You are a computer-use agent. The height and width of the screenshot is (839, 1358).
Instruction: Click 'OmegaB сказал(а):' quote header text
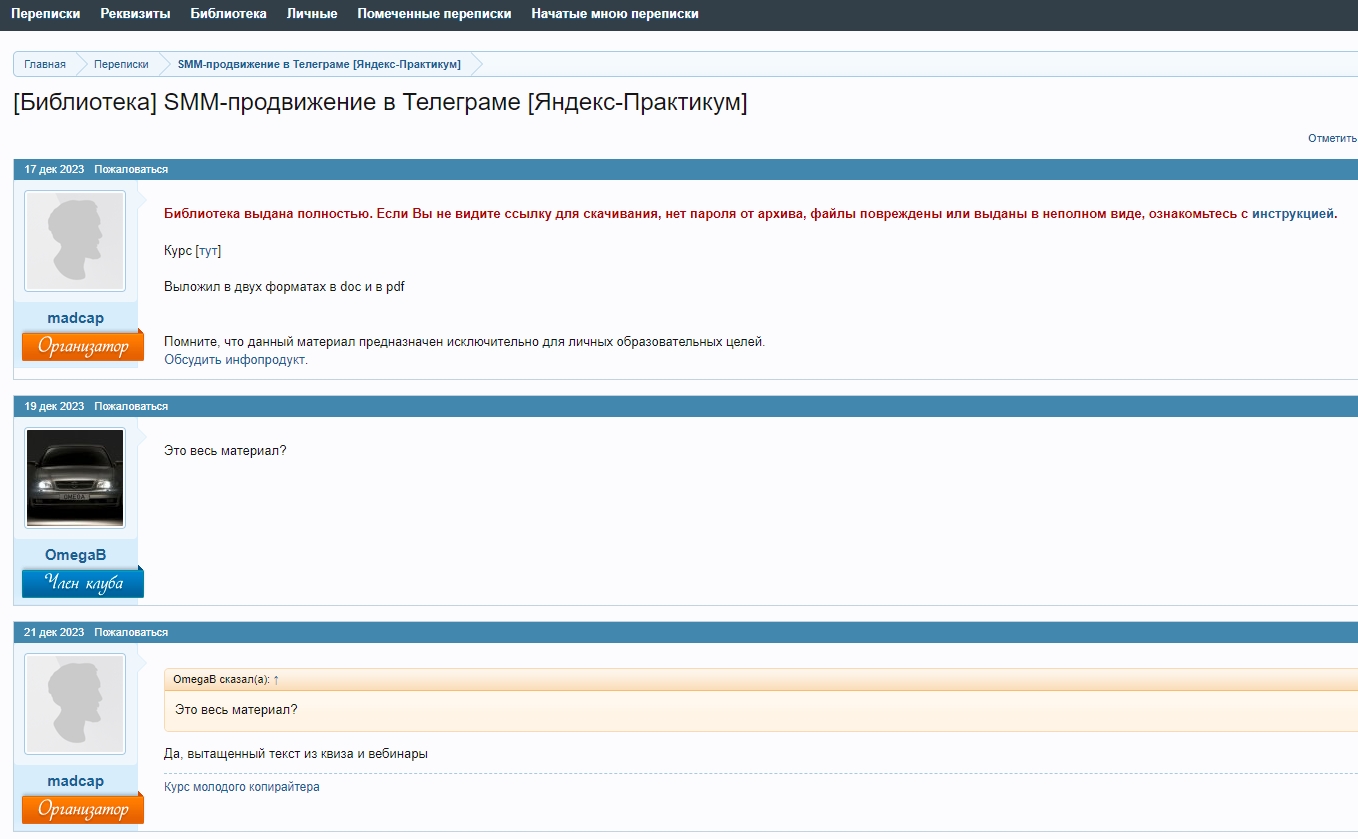pos(221,679)
